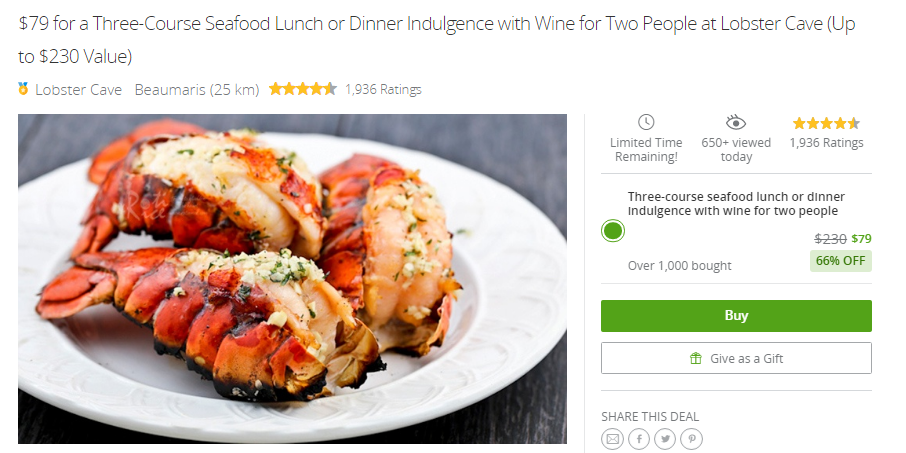
Task: Click the green Buy button
Action: tap(736, 315)
